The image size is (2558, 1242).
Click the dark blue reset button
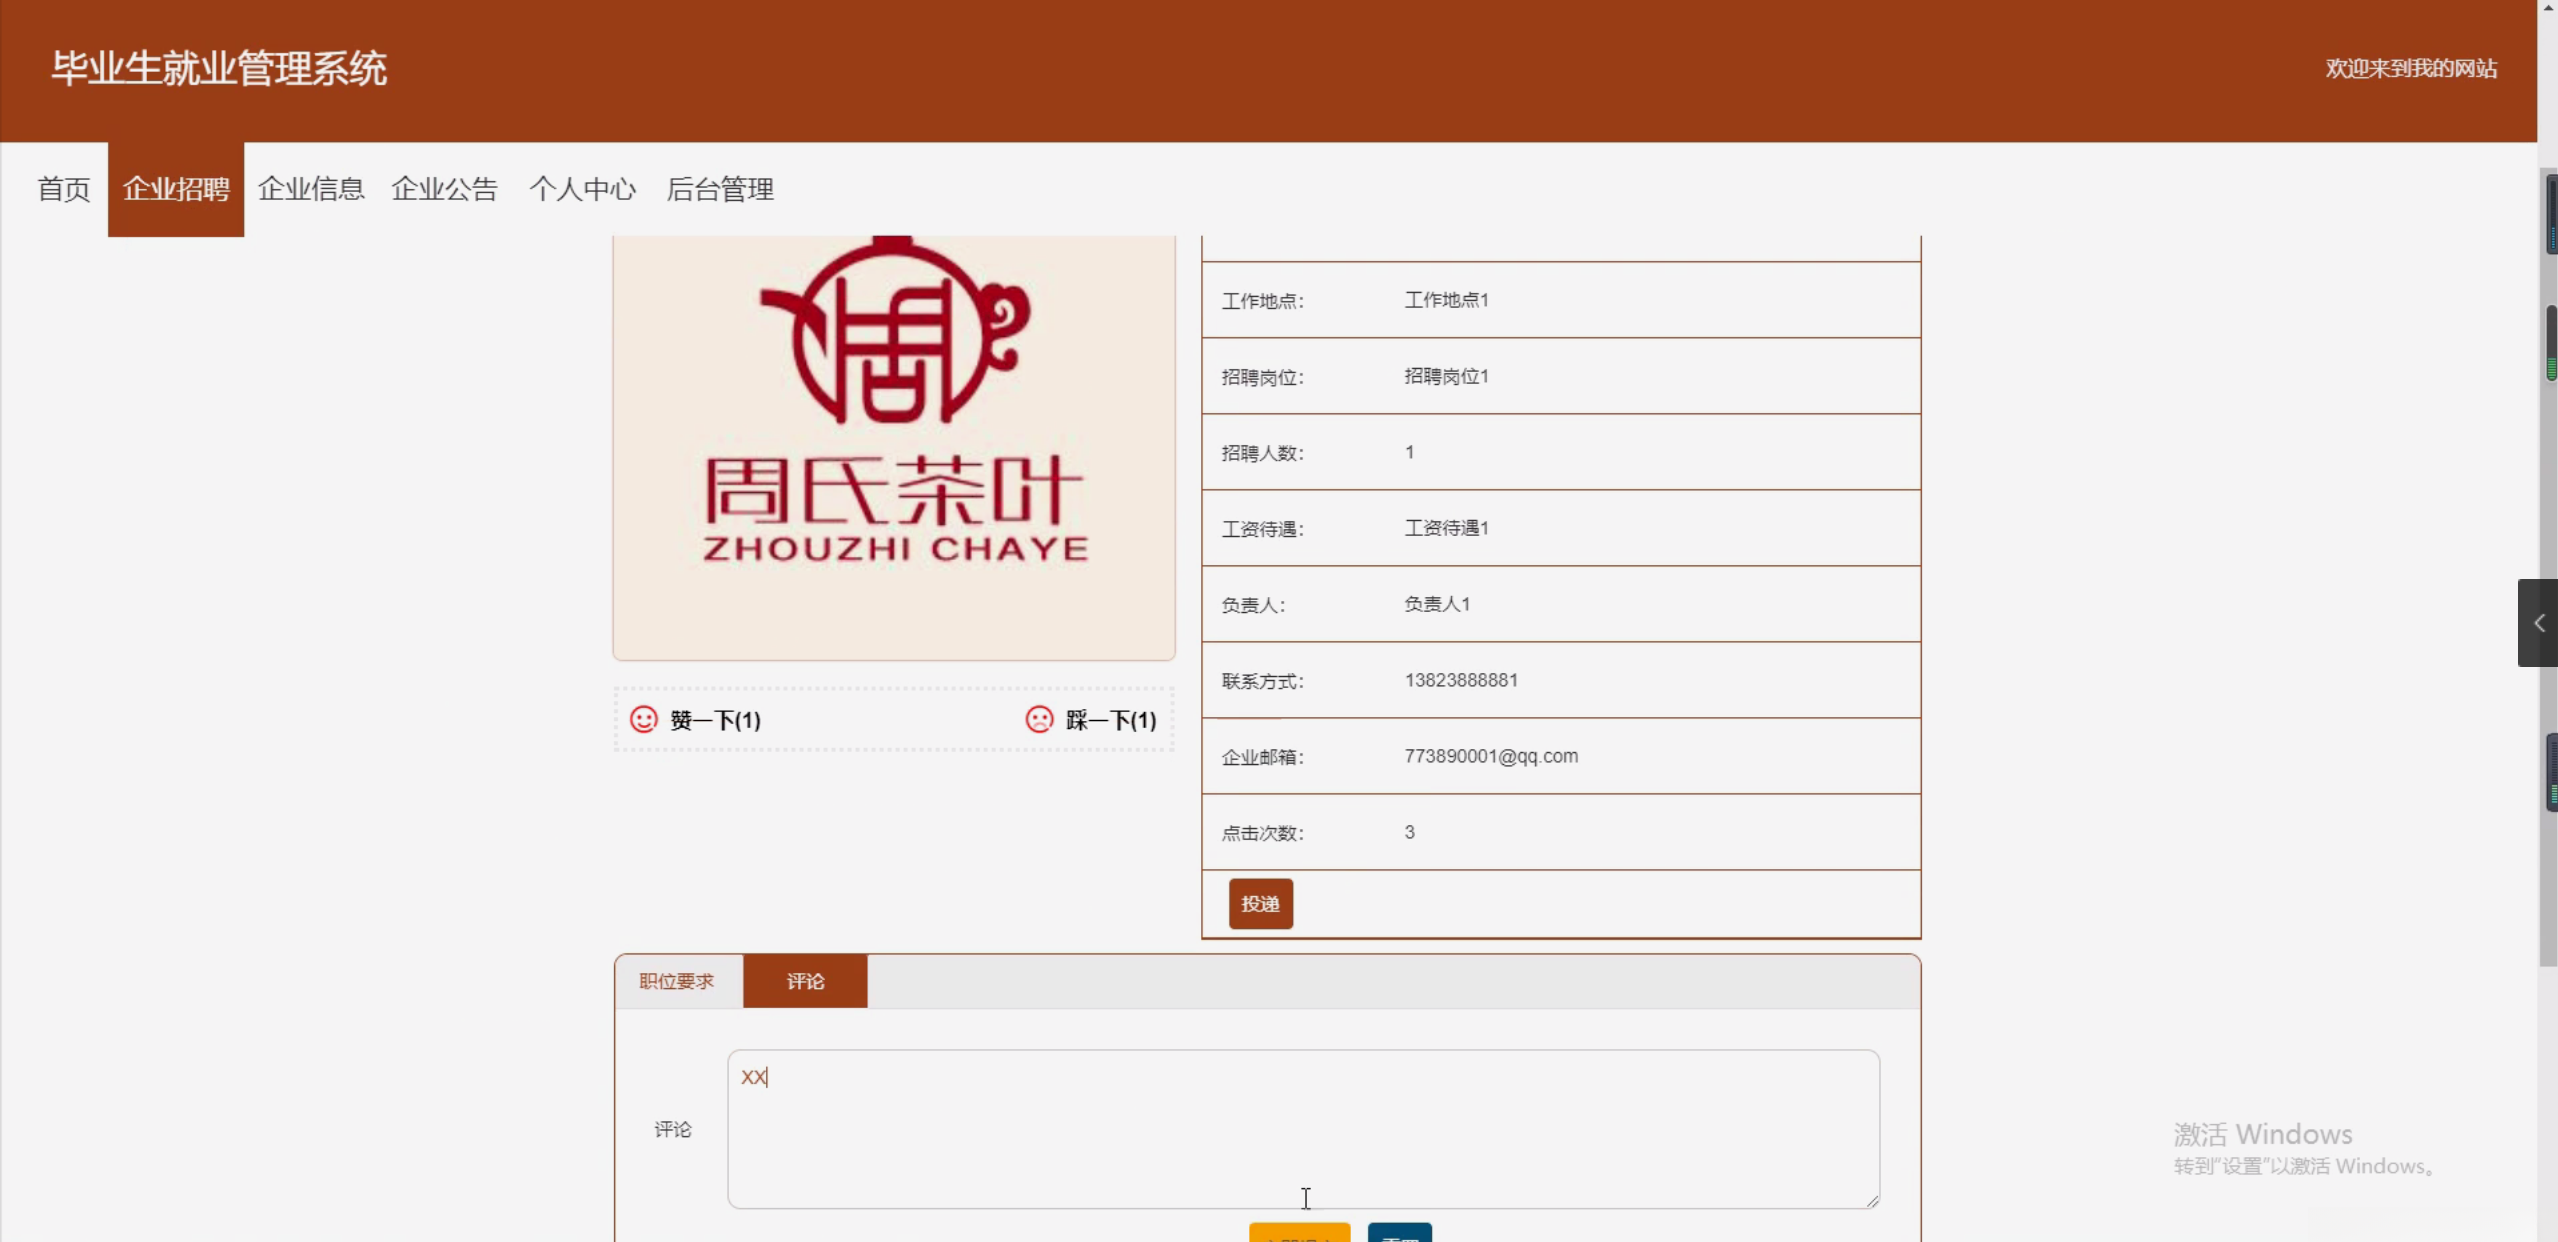pyautogui.click(x=1399, y=1233)
